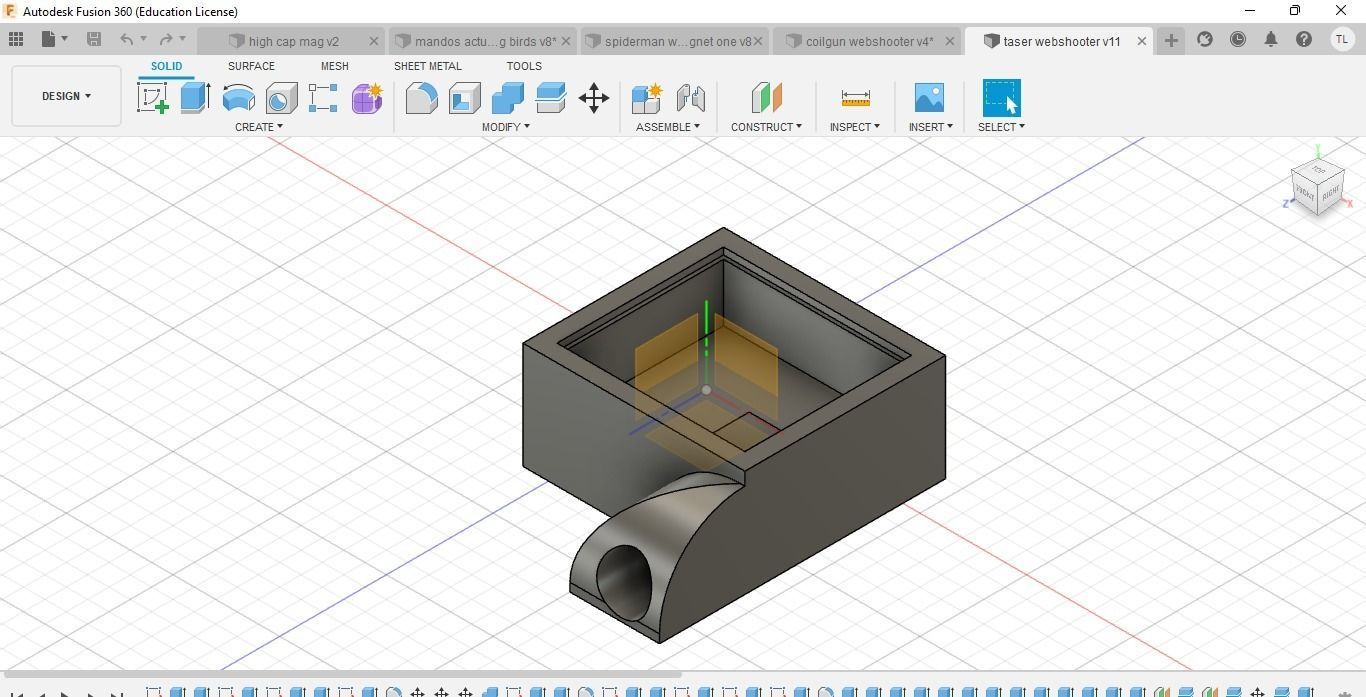Expand the MODIFY dropdown

(x=506, y=127)
